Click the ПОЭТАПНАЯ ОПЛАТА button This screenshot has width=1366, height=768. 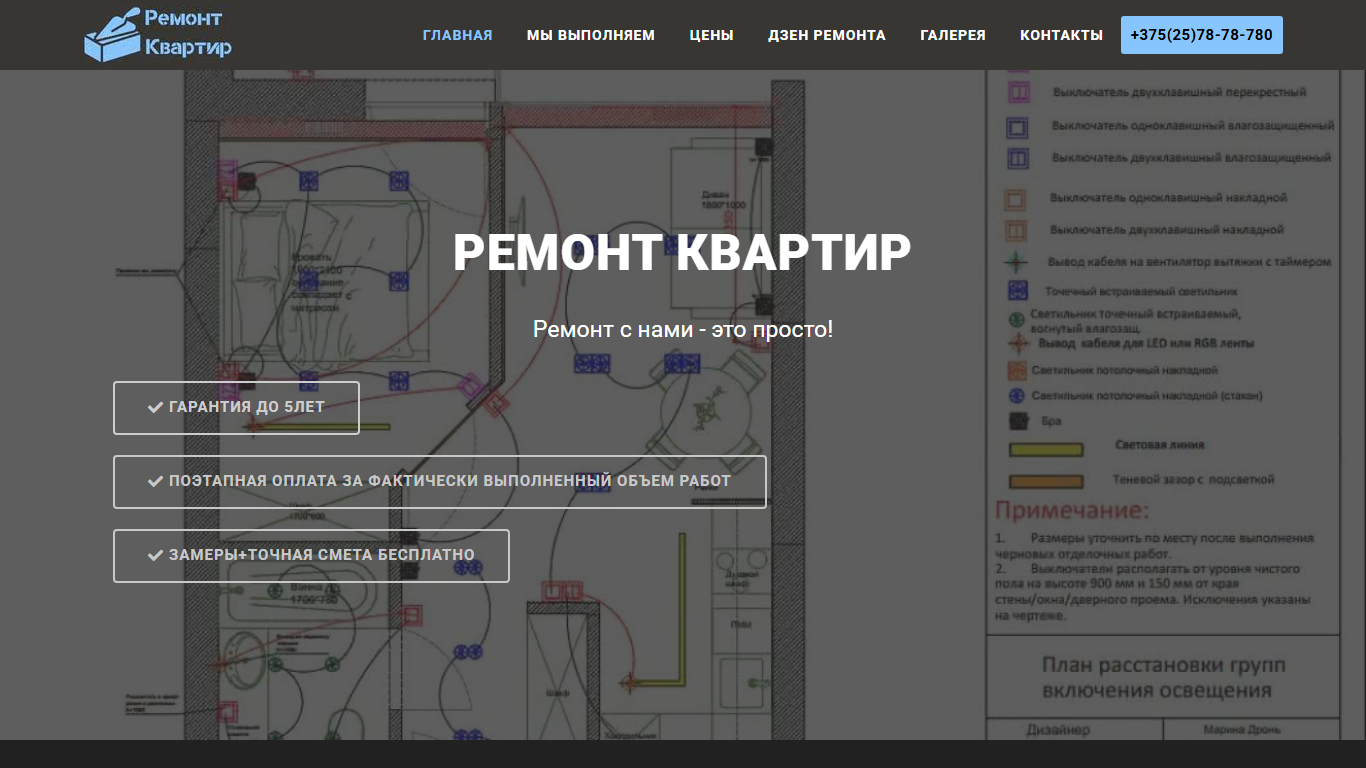(x=440, y=482)
